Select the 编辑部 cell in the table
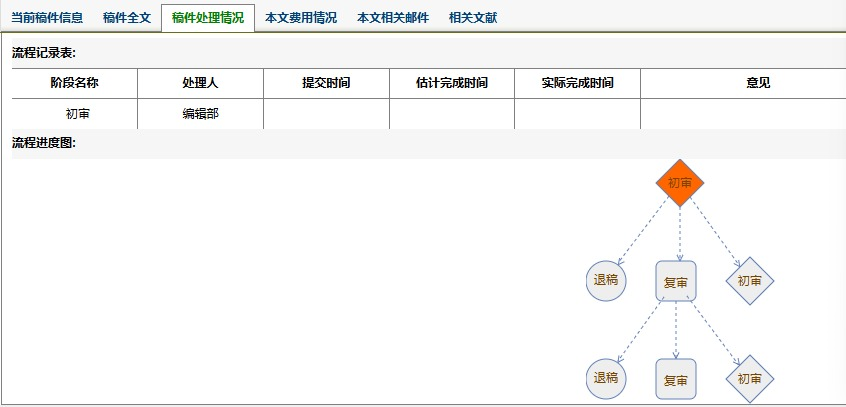846x407 pixels. [x=200, y=114]
